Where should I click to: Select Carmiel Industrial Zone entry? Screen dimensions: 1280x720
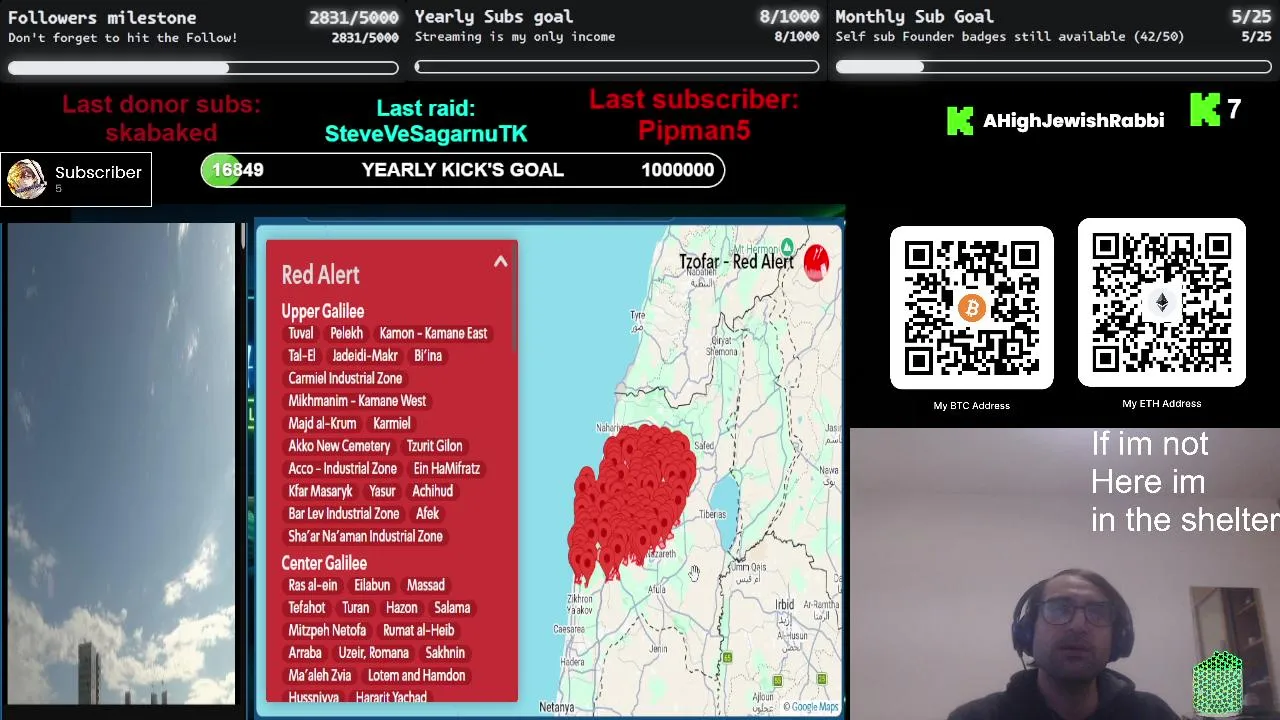pos(345,378)
